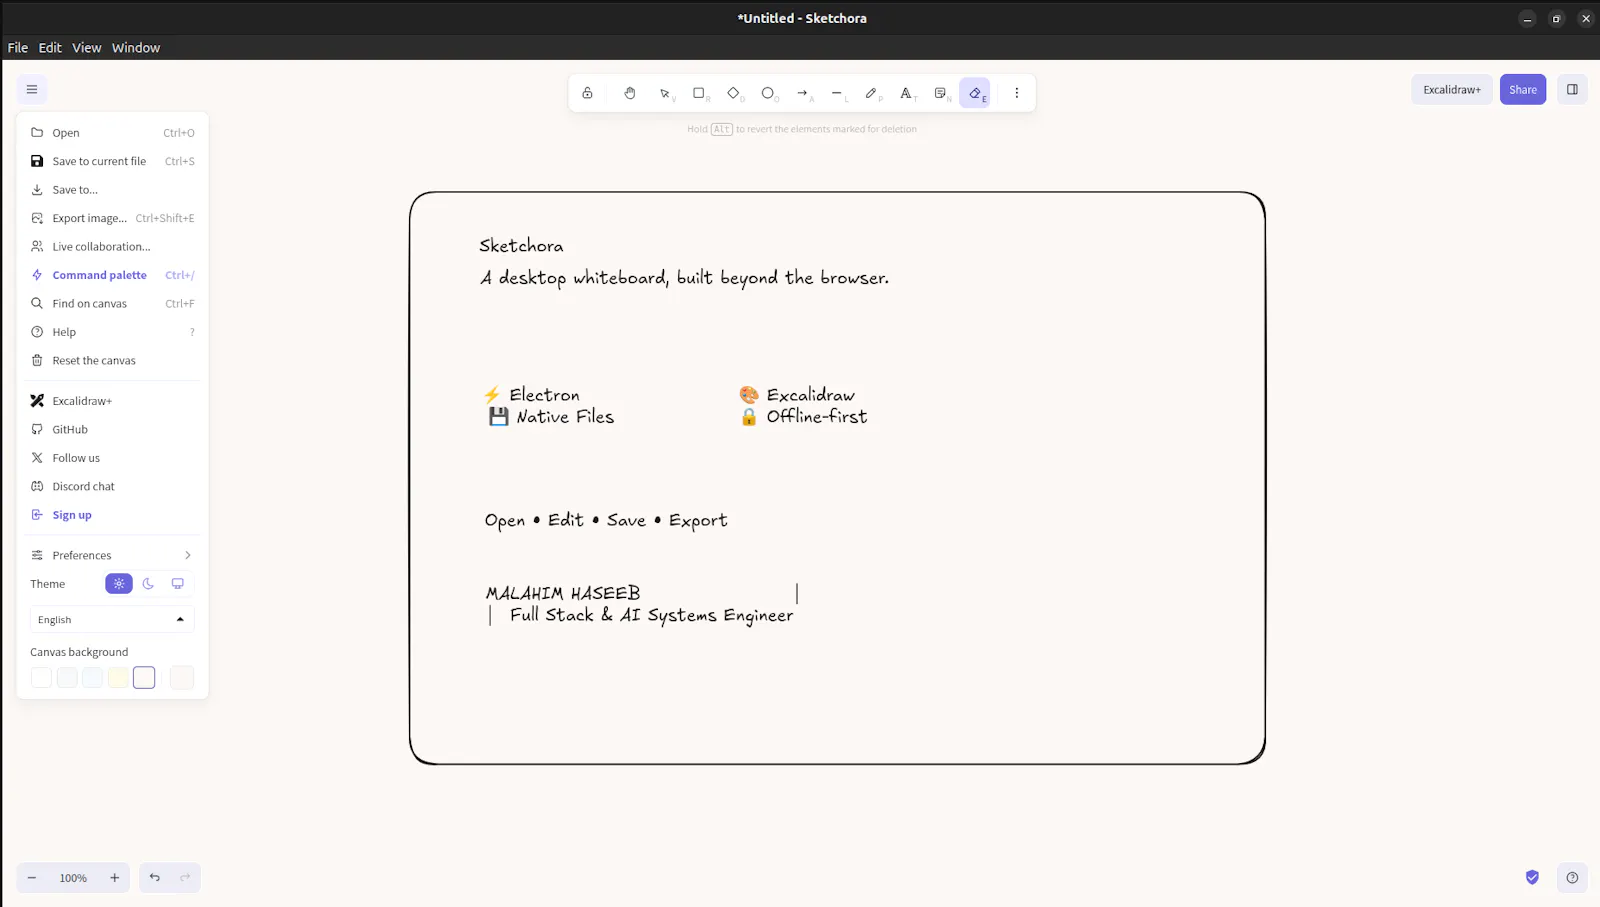1600x907 pixels.
Task: Switch to dark theme
Action: [x=148, y=584]
